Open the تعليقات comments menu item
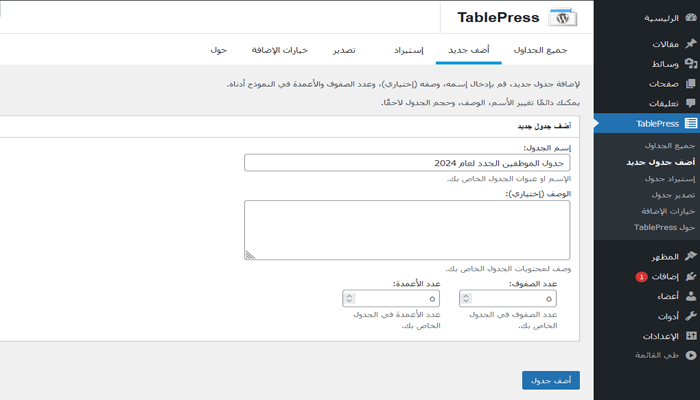 coord(647,103)
